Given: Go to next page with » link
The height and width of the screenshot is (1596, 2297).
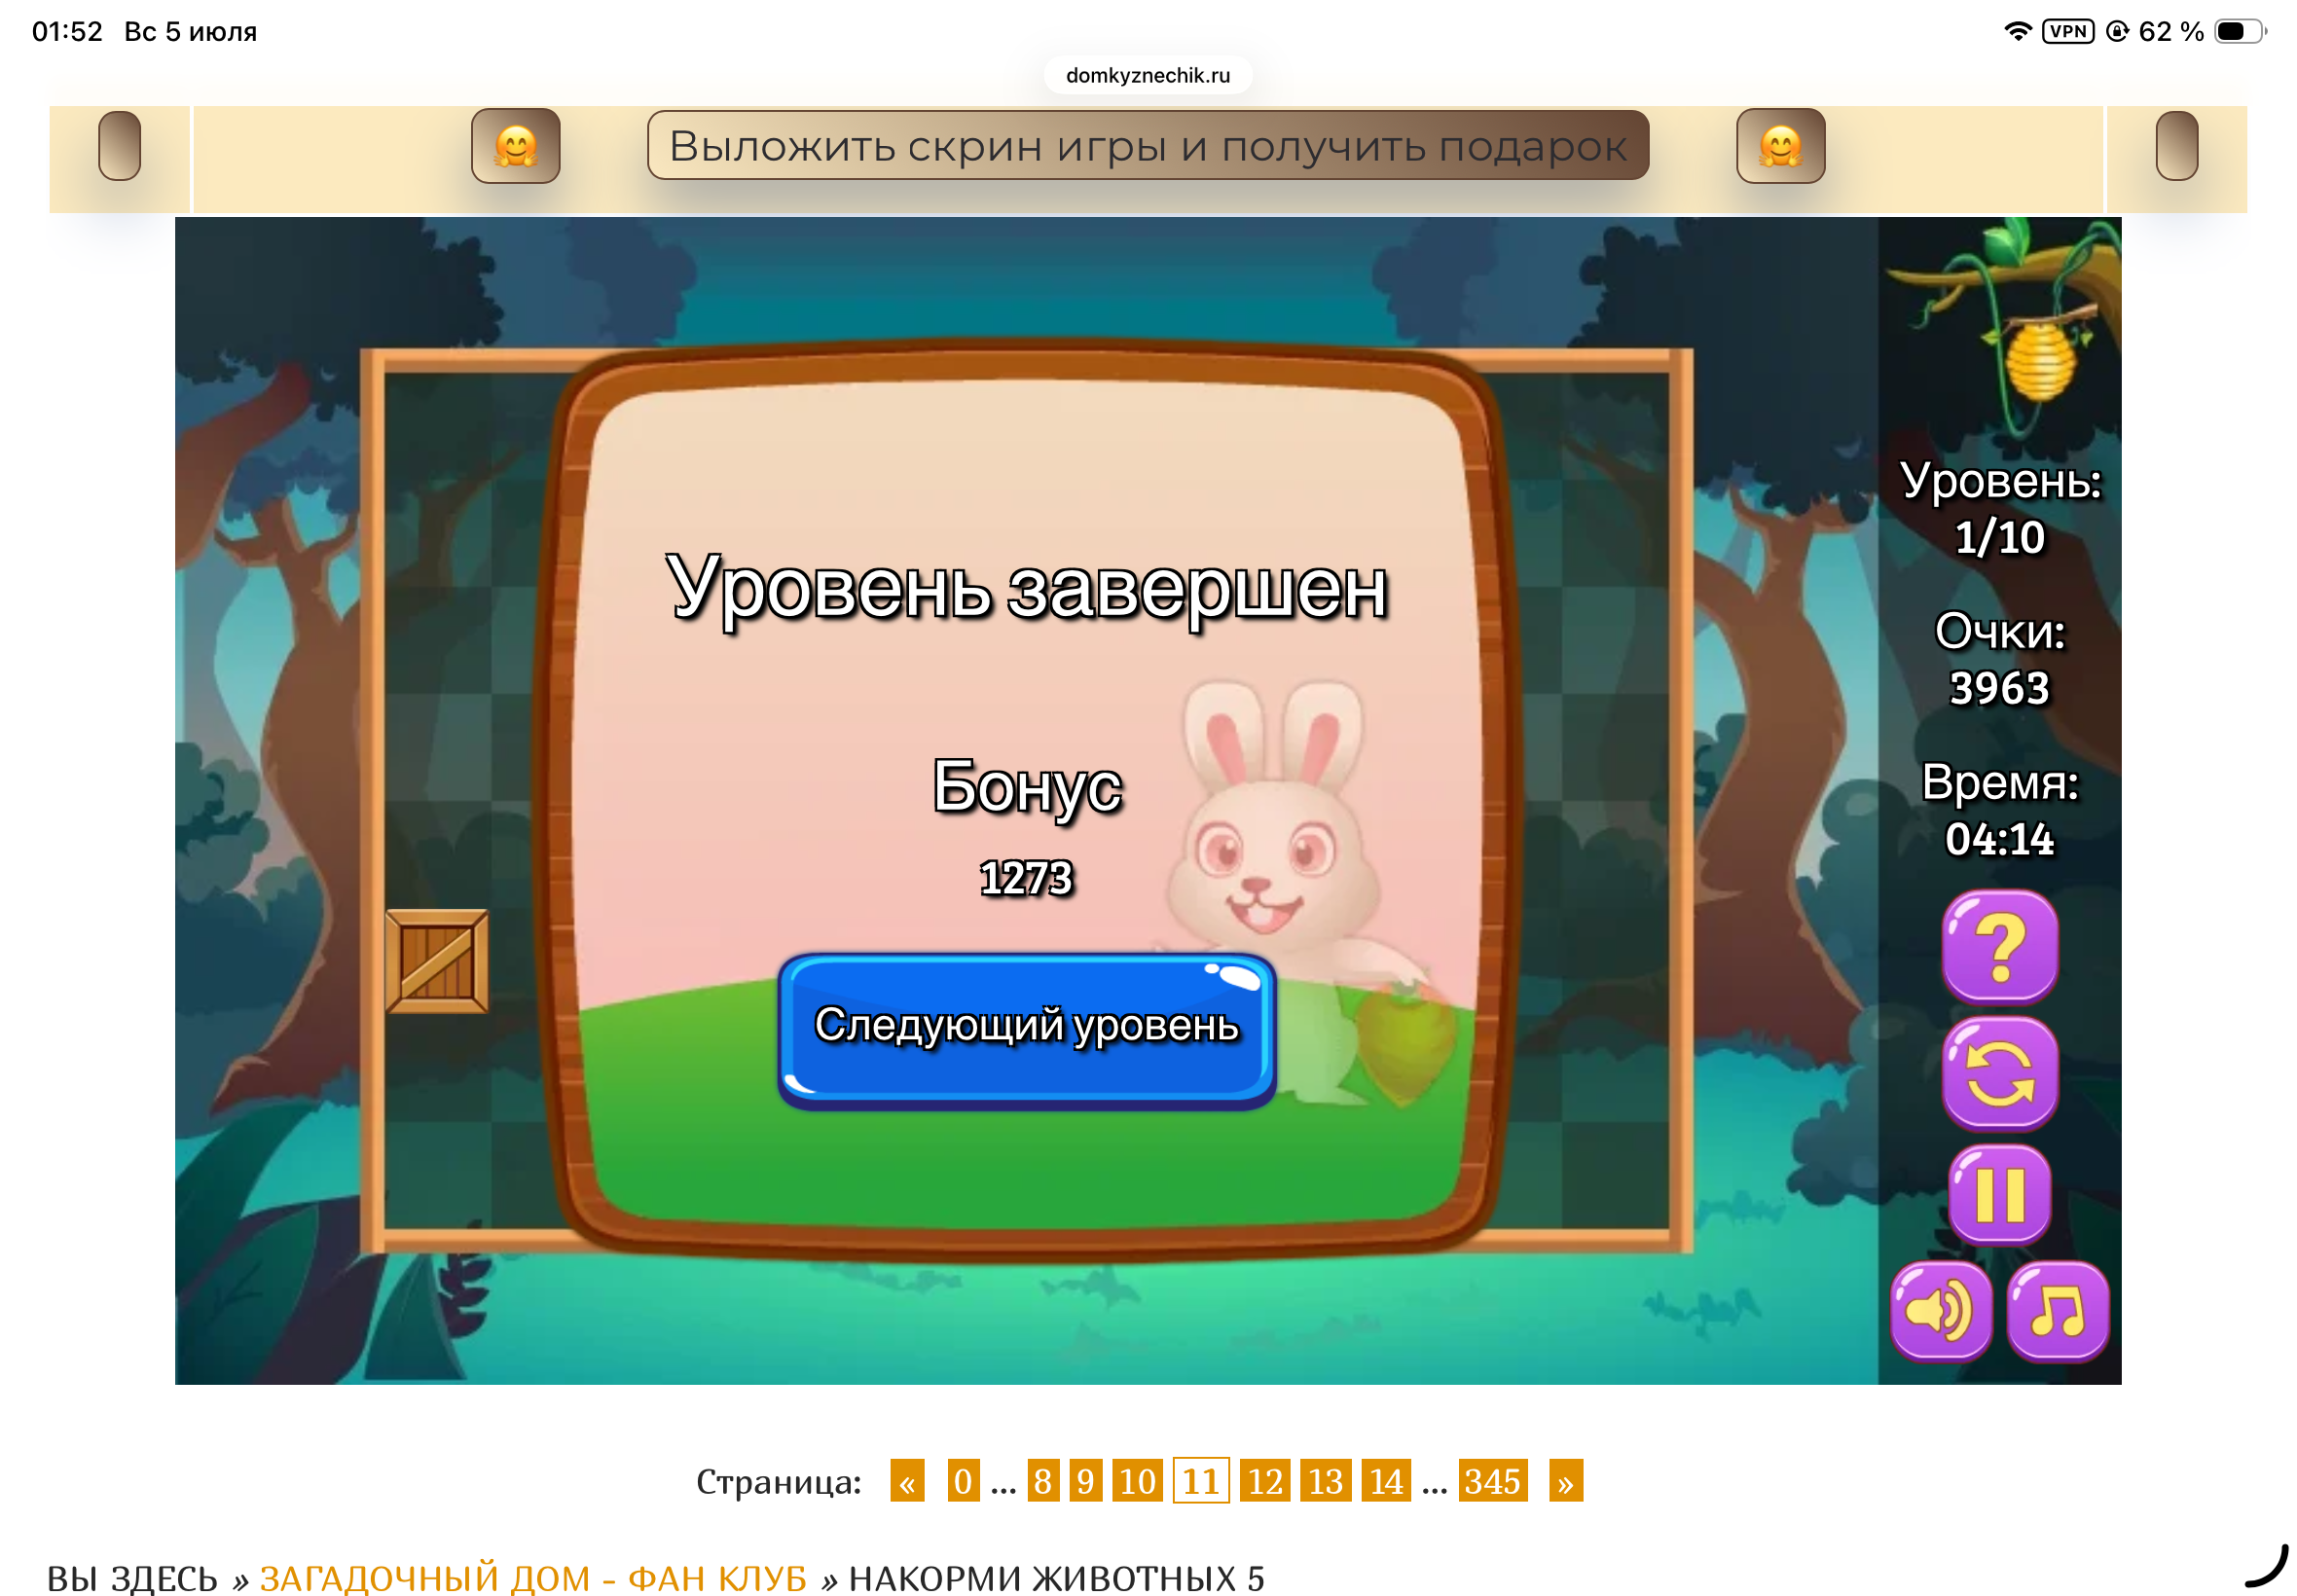Looking at the screenshot, I should pyautogui.click(x=1565, y=1481).
